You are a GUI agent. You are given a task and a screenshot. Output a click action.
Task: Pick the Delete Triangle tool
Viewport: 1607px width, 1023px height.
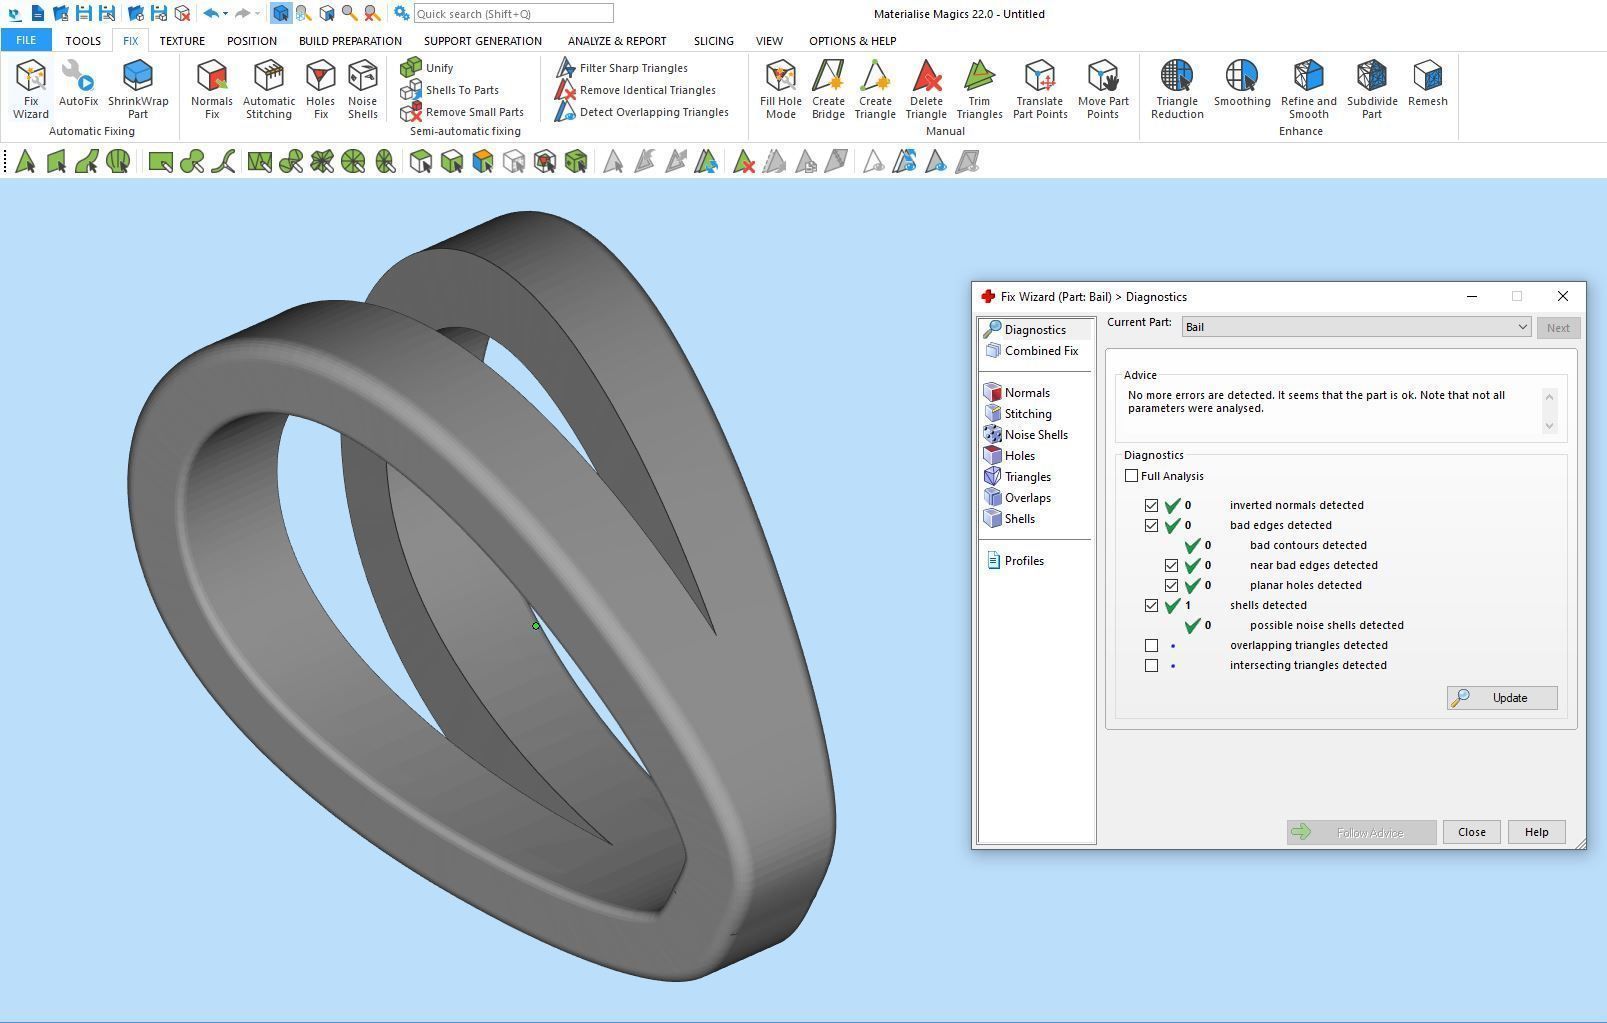[926, 89]
